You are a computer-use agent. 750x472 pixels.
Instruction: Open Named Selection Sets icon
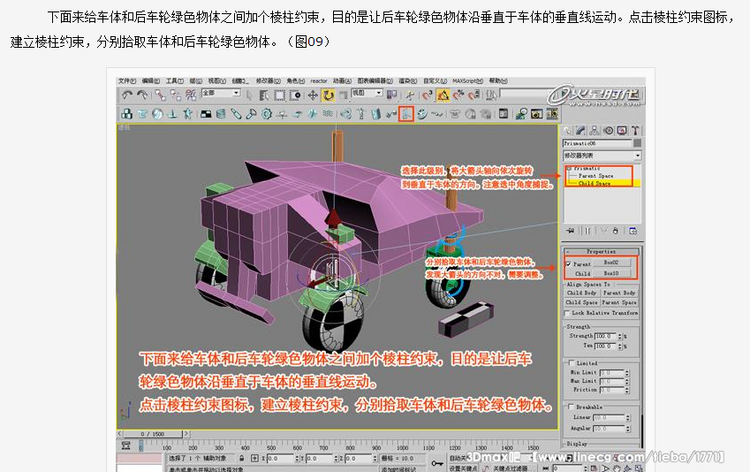(491, 95)
